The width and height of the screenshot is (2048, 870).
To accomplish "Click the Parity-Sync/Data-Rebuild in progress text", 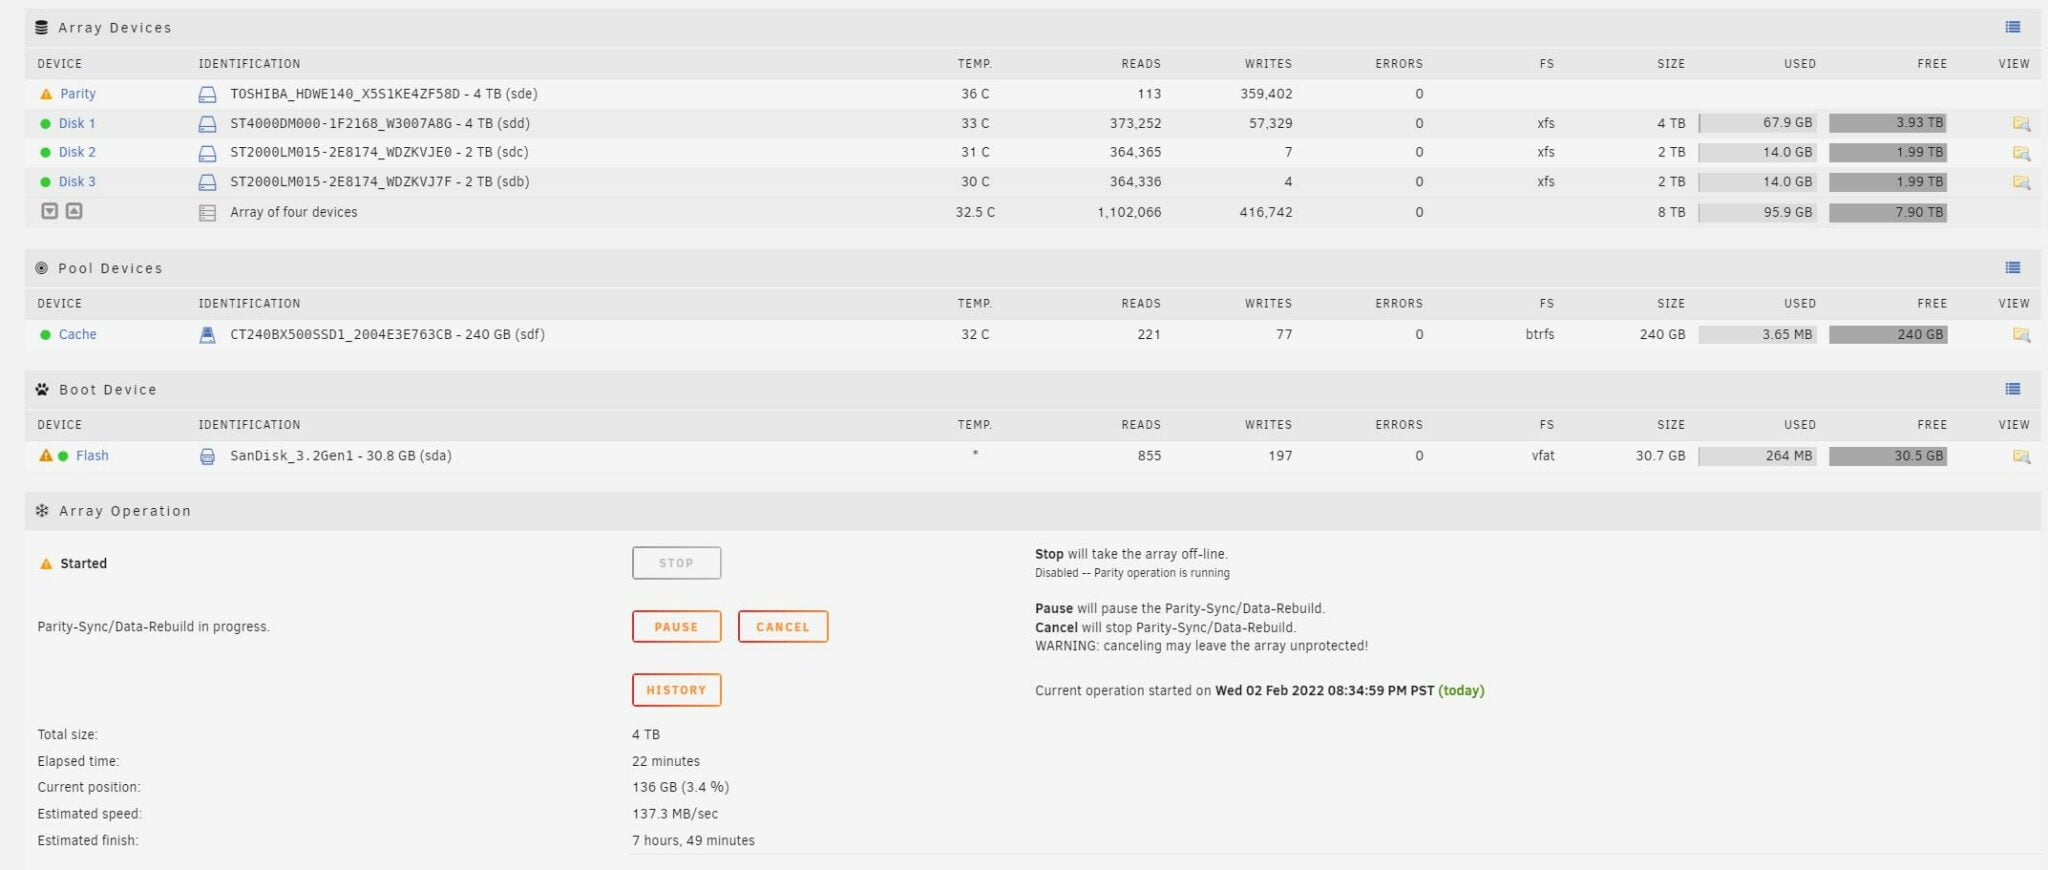I will click(153, 627).
